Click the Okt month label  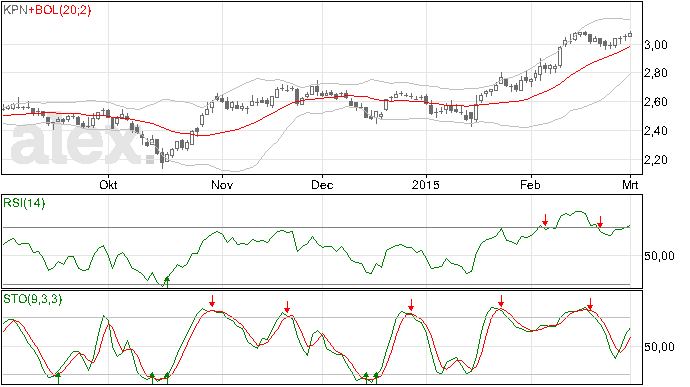(x=108, y=184)
